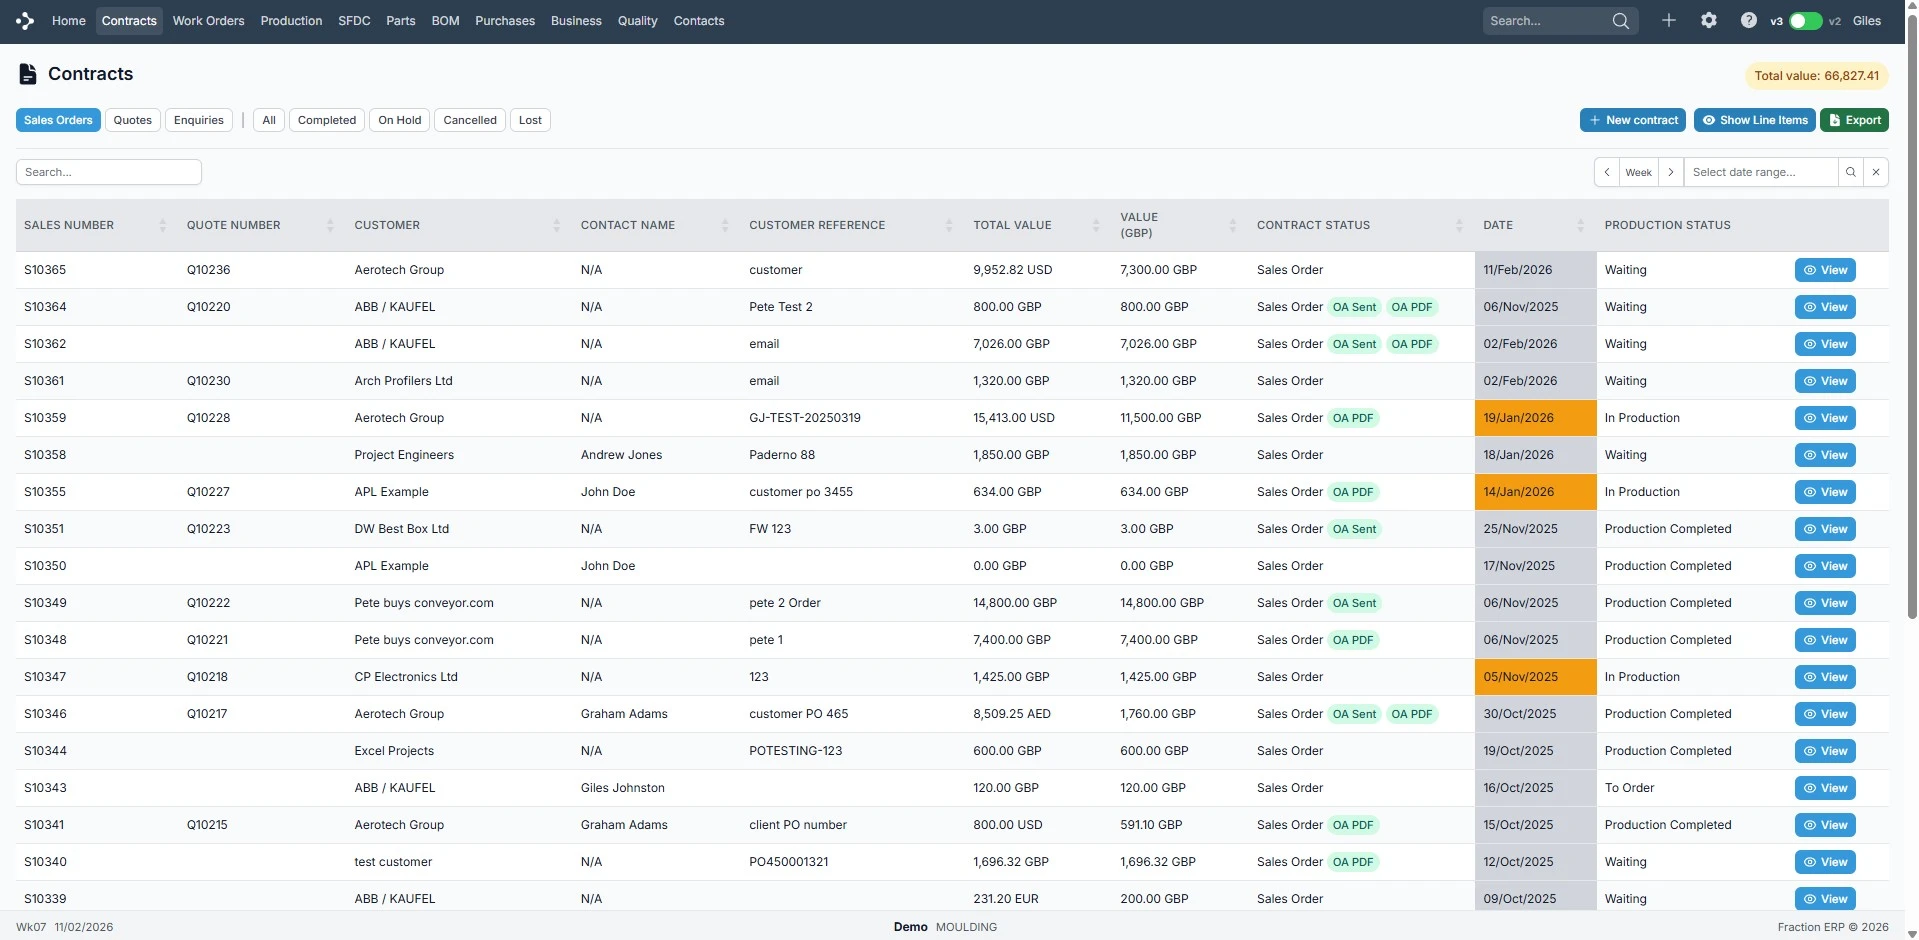Sort by Sales Number column arrows
The image size is (1919, 940).
(x=162, y=226)
